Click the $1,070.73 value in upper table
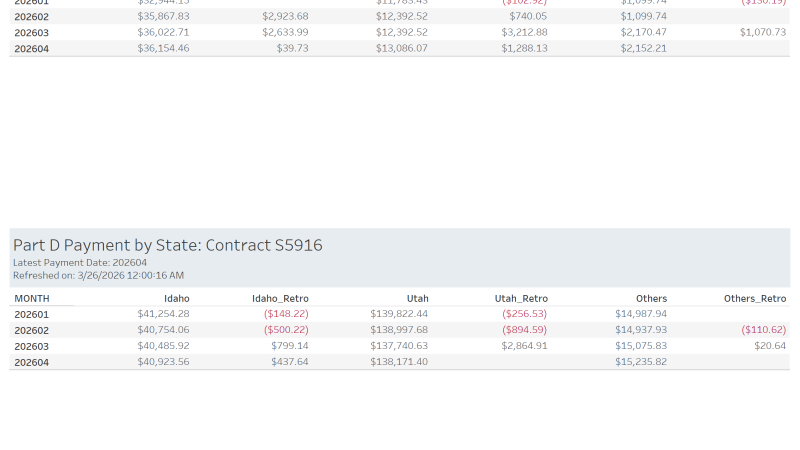Image resolution: width=800 pixels, height=450 pixels. coord(763,32)
